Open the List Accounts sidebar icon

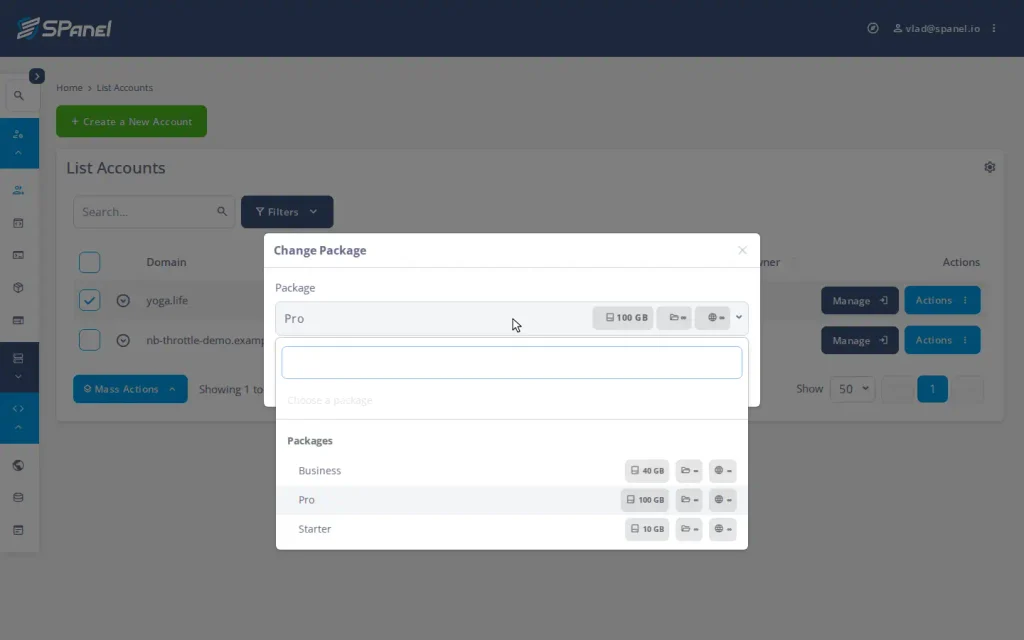pos(18,190)
